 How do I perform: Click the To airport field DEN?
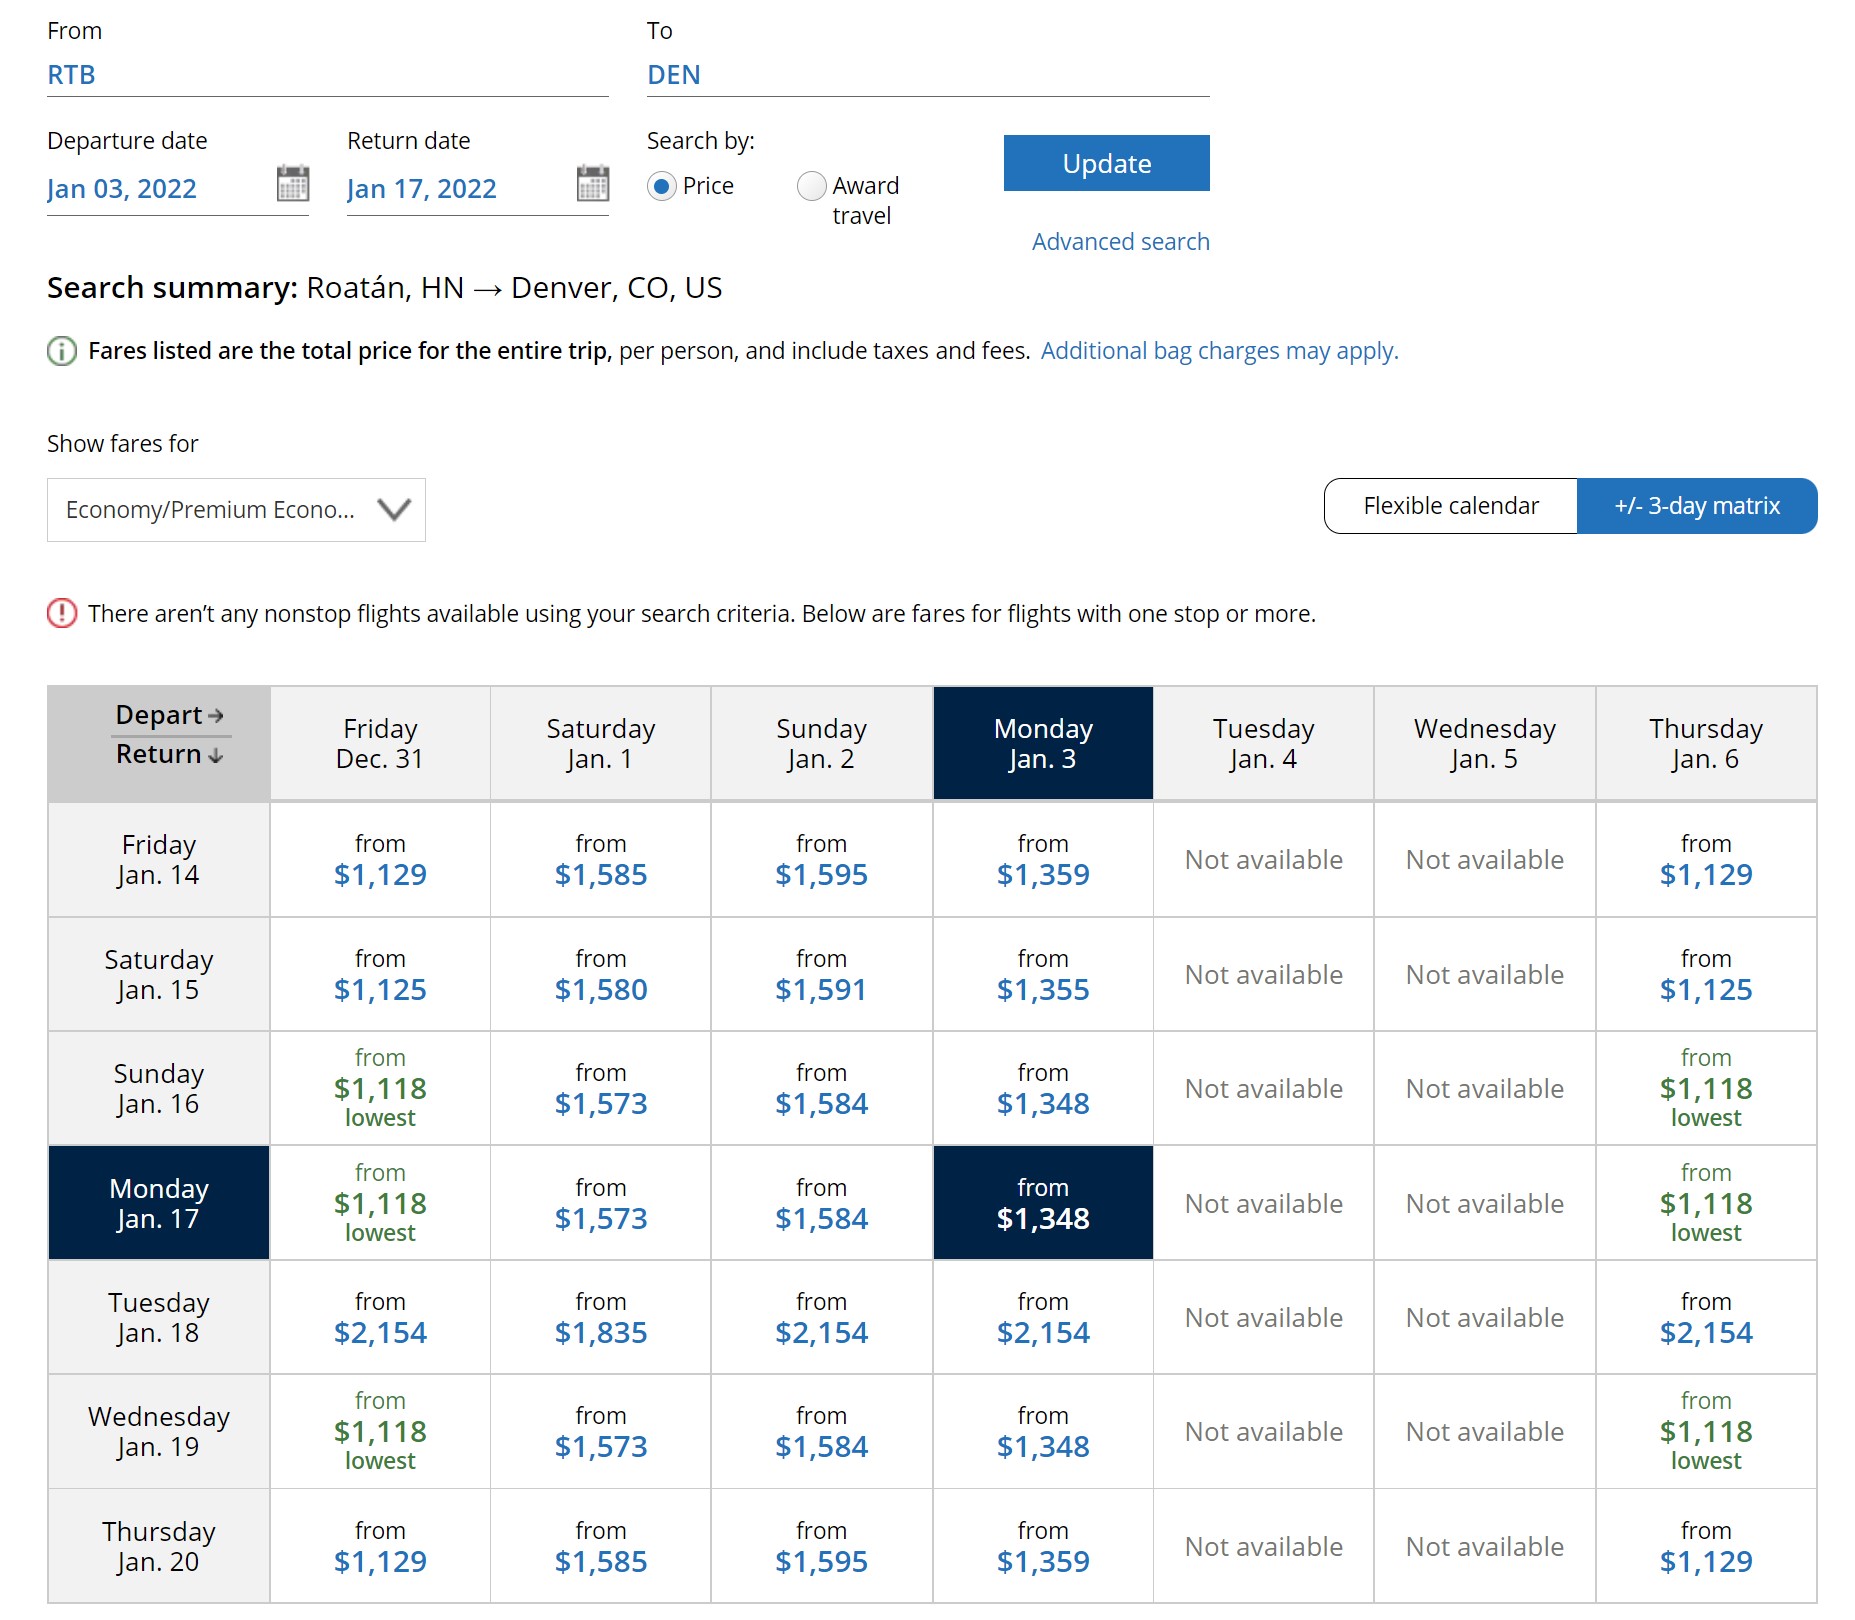(927, 75)
